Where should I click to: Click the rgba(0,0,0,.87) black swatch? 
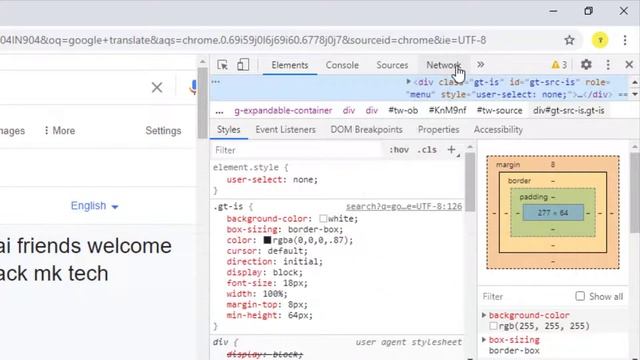pyautogui.click(x=267, y=240)
